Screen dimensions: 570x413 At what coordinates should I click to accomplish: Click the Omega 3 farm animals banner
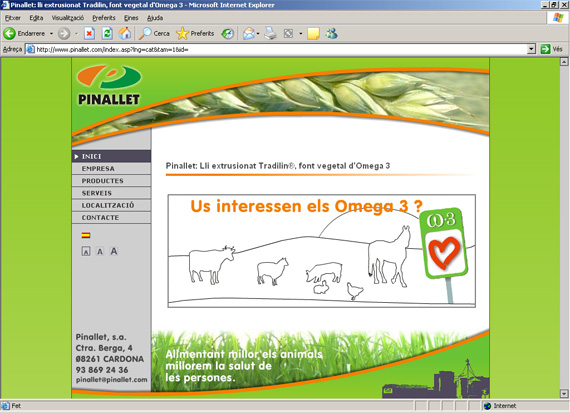pos(321,251)
